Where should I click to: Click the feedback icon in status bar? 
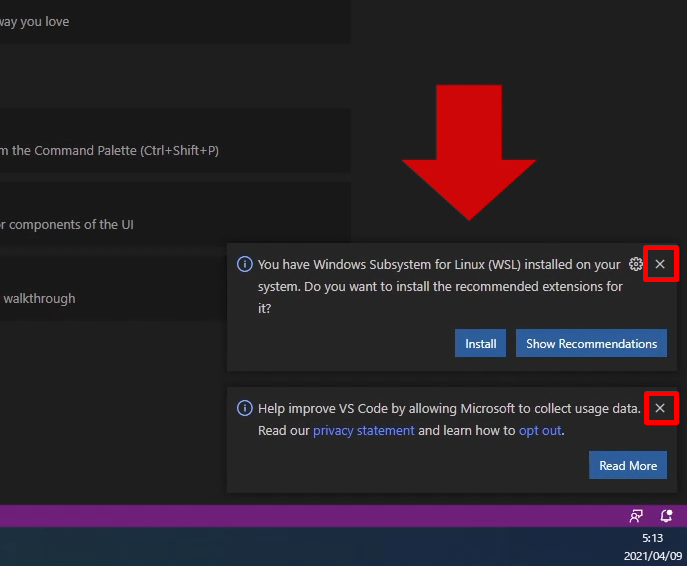pos(636,516)
